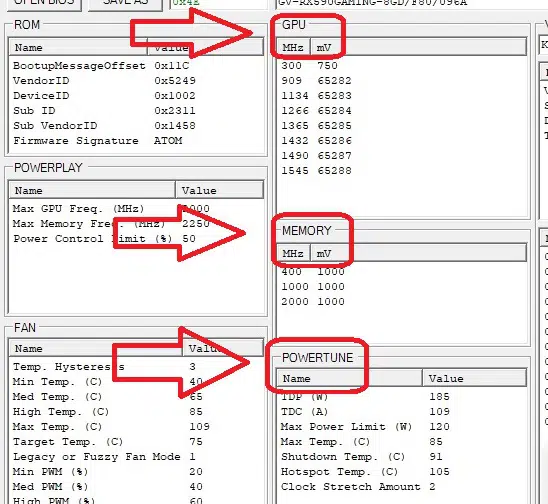
Task: Select the 300 MHz GPU state
Action: click(402, 66)
